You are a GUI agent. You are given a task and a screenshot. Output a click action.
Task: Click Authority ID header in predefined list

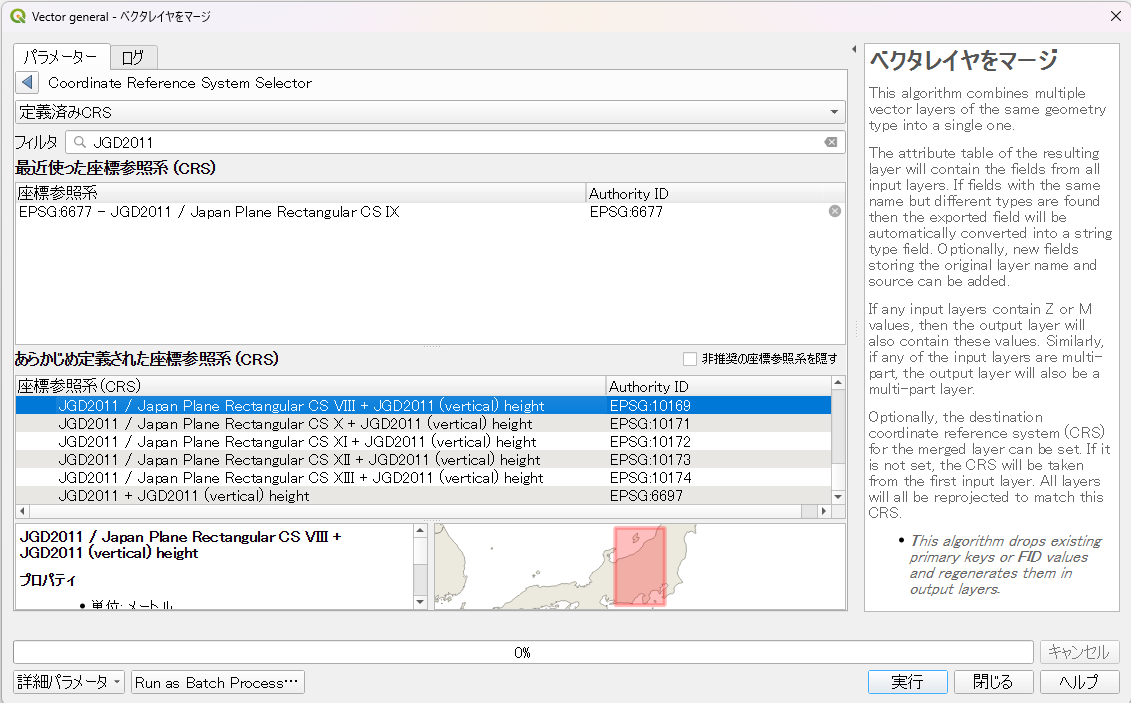[x=718, y=386]
